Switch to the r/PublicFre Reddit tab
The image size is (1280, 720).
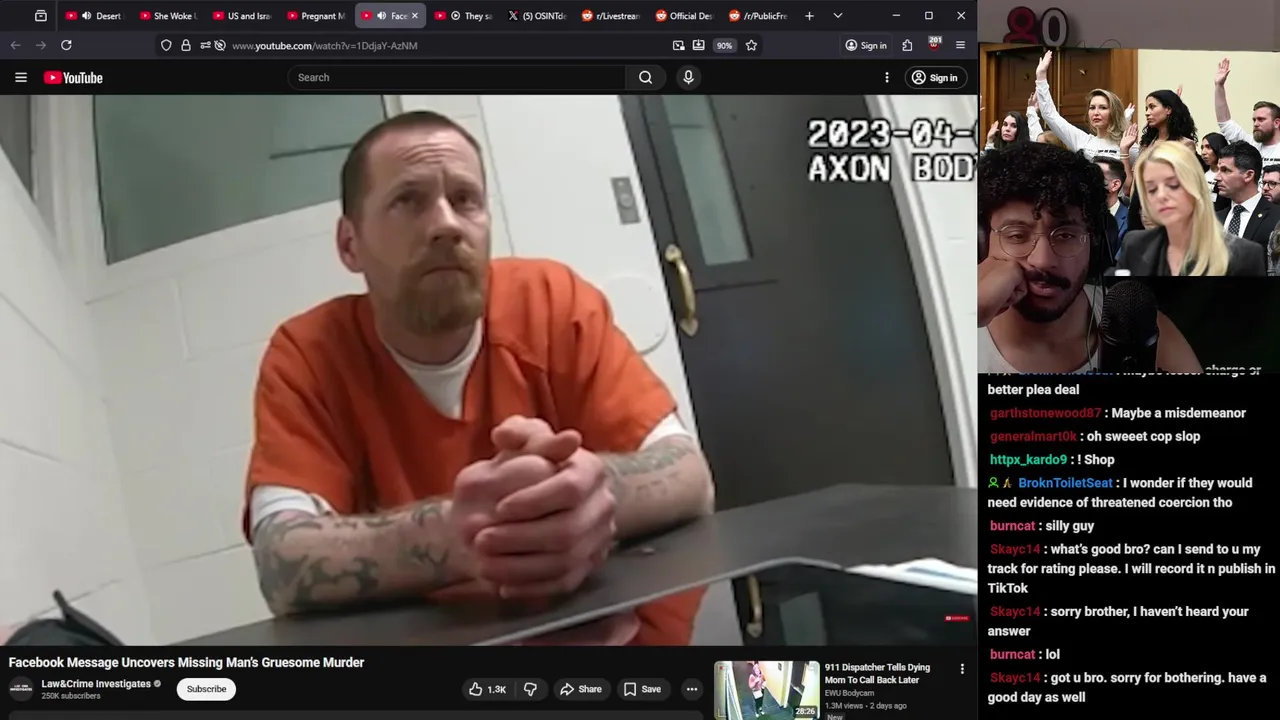click(757, 16)
